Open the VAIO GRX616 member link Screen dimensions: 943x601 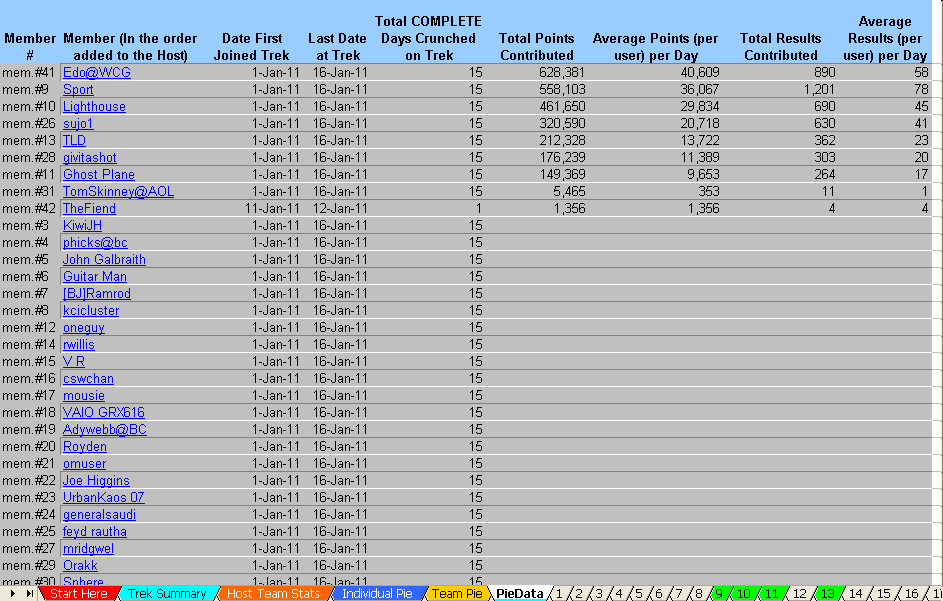click(103, 413)
